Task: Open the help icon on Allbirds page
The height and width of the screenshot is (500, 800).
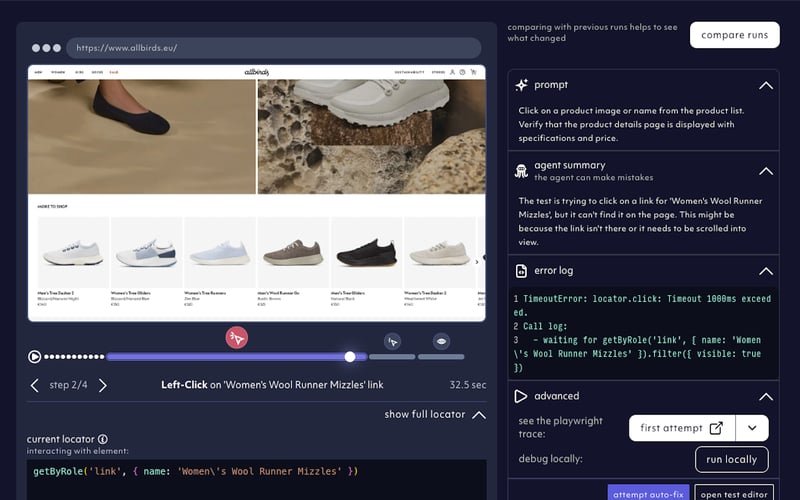Action: tap(462, 72)
